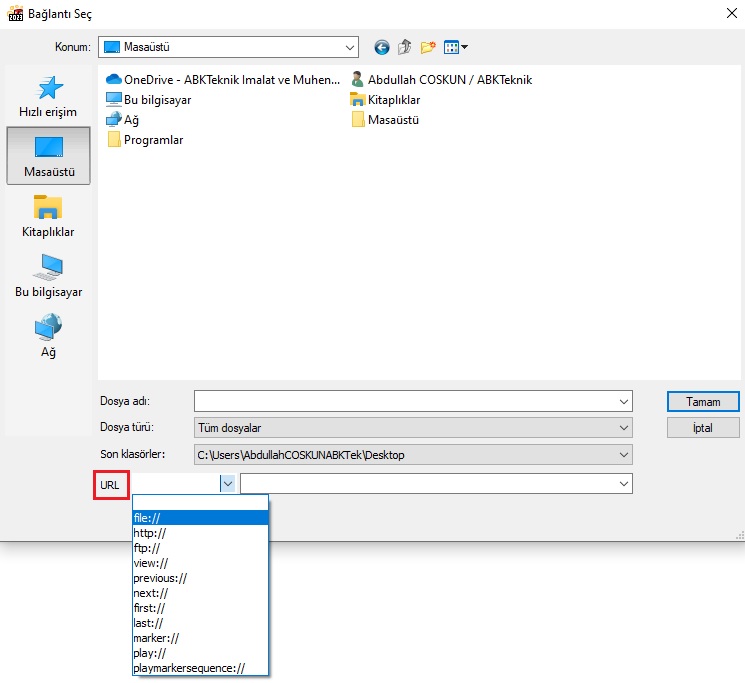This screenshot has width=745, height=683.
Task: Open the View menu icon
Action: tap(456, 47)
